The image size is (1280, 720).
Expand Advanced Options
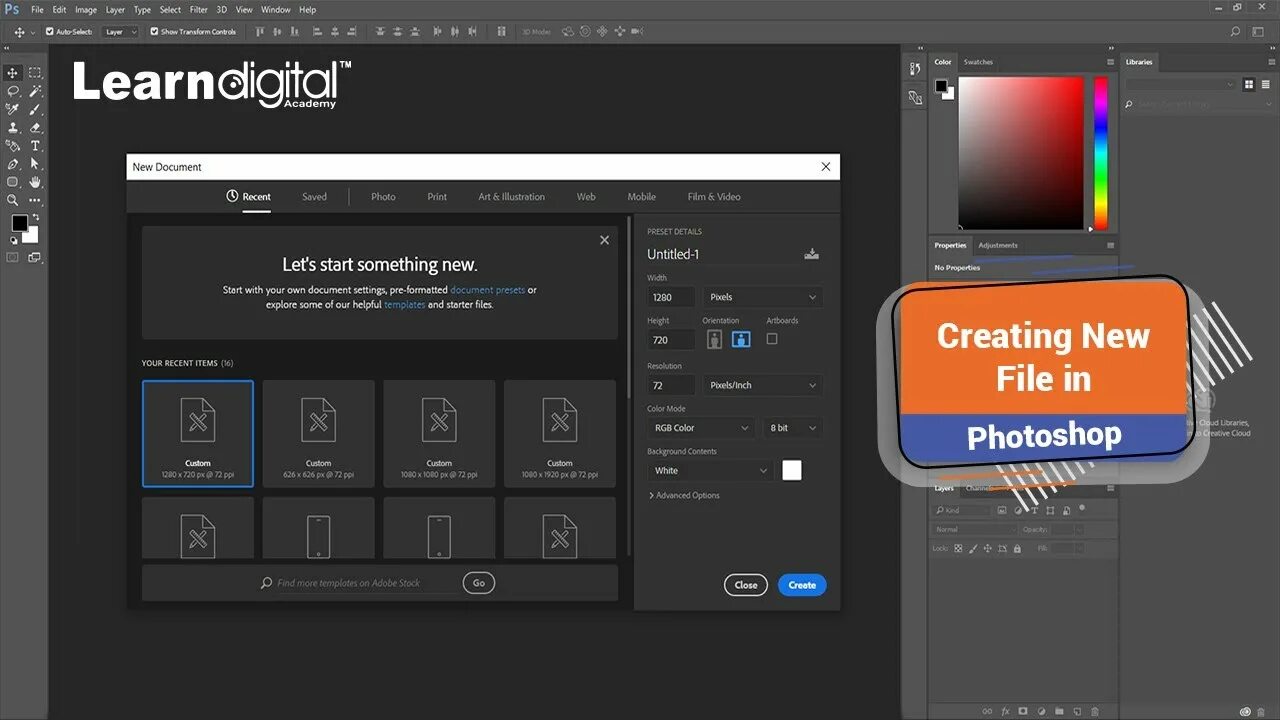(x=684, y=496)
